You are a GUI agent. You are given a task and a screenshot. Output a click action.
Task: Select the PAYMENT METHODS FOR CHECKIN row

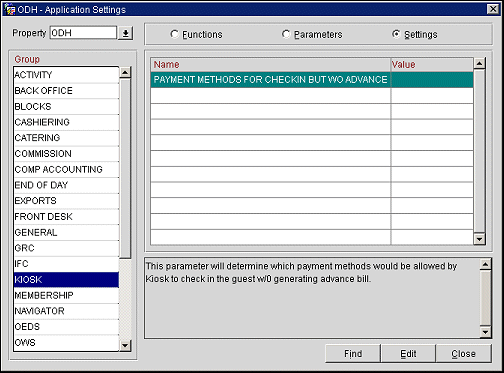tap(312, 80)
